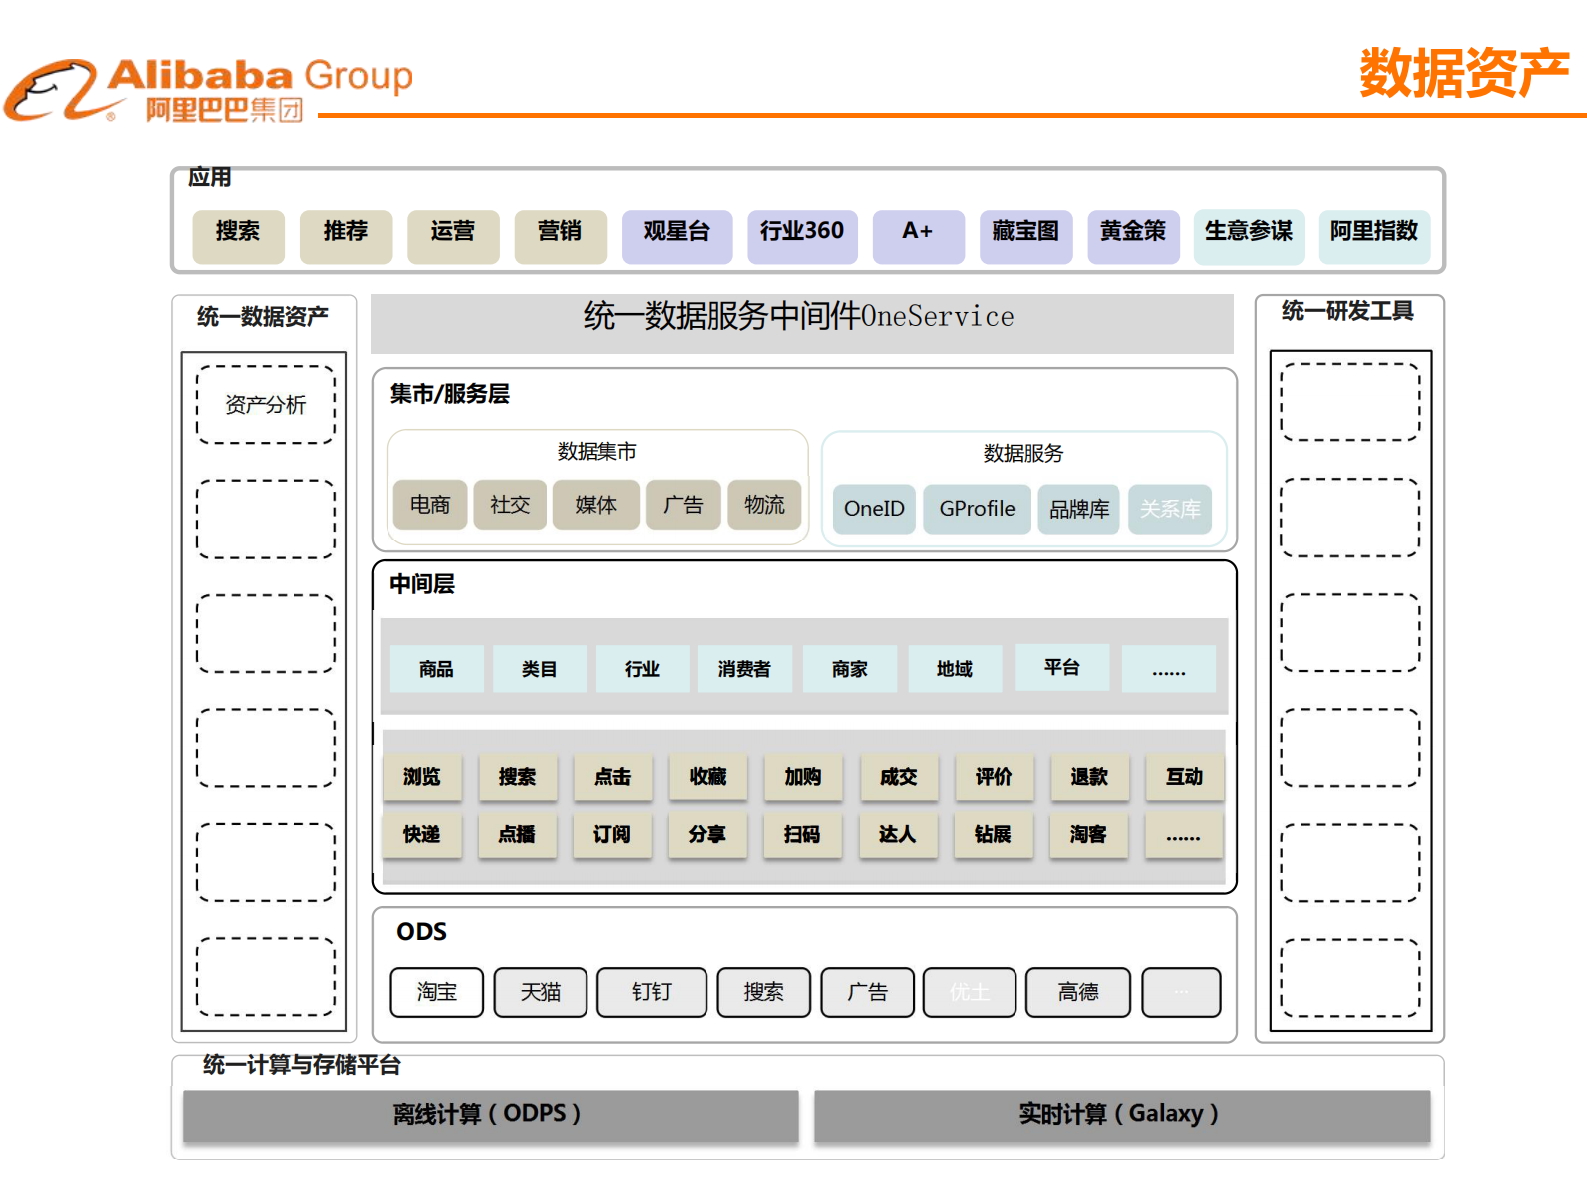
Task: Select the 达人 behavior box
Action: [898, 834]
